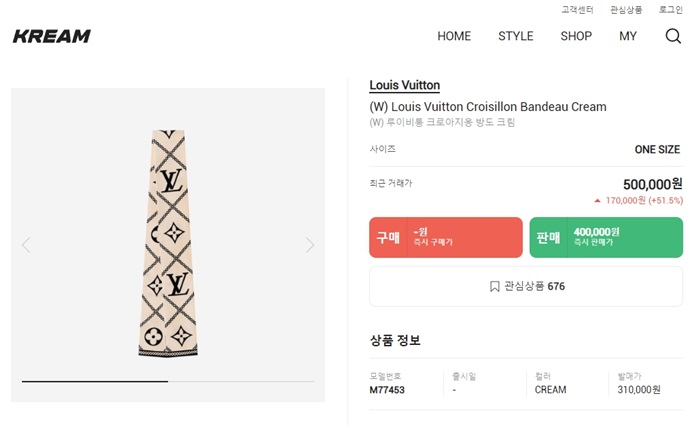Open the HOME menu
Viewport: 700px width, 425px height.
454,36
